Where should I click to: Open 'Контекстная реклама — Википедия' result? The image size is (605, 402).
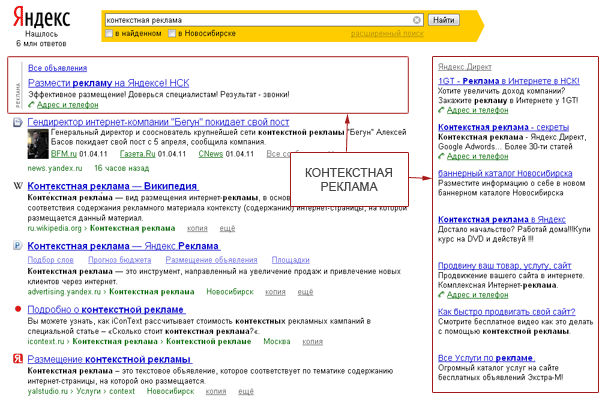[x=113, y=186]
